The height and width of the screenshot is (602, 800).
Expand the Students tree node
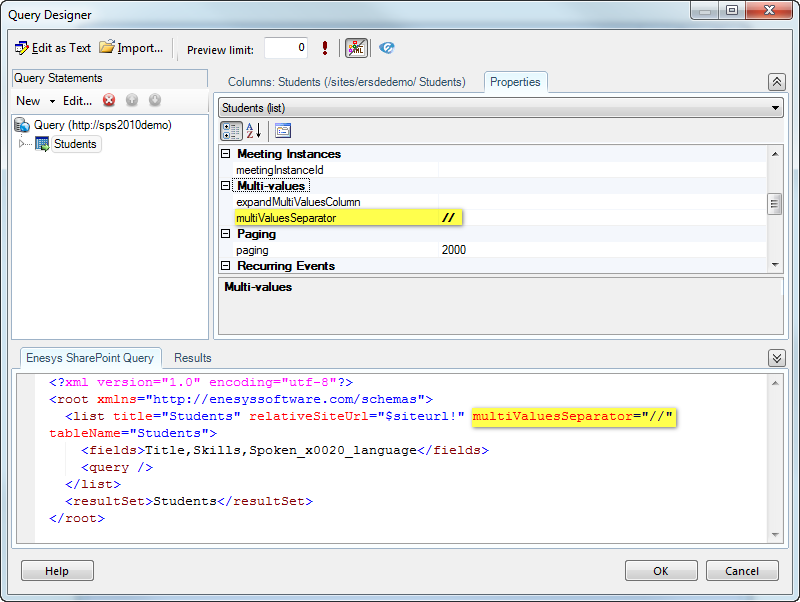[x=22, y=144]
